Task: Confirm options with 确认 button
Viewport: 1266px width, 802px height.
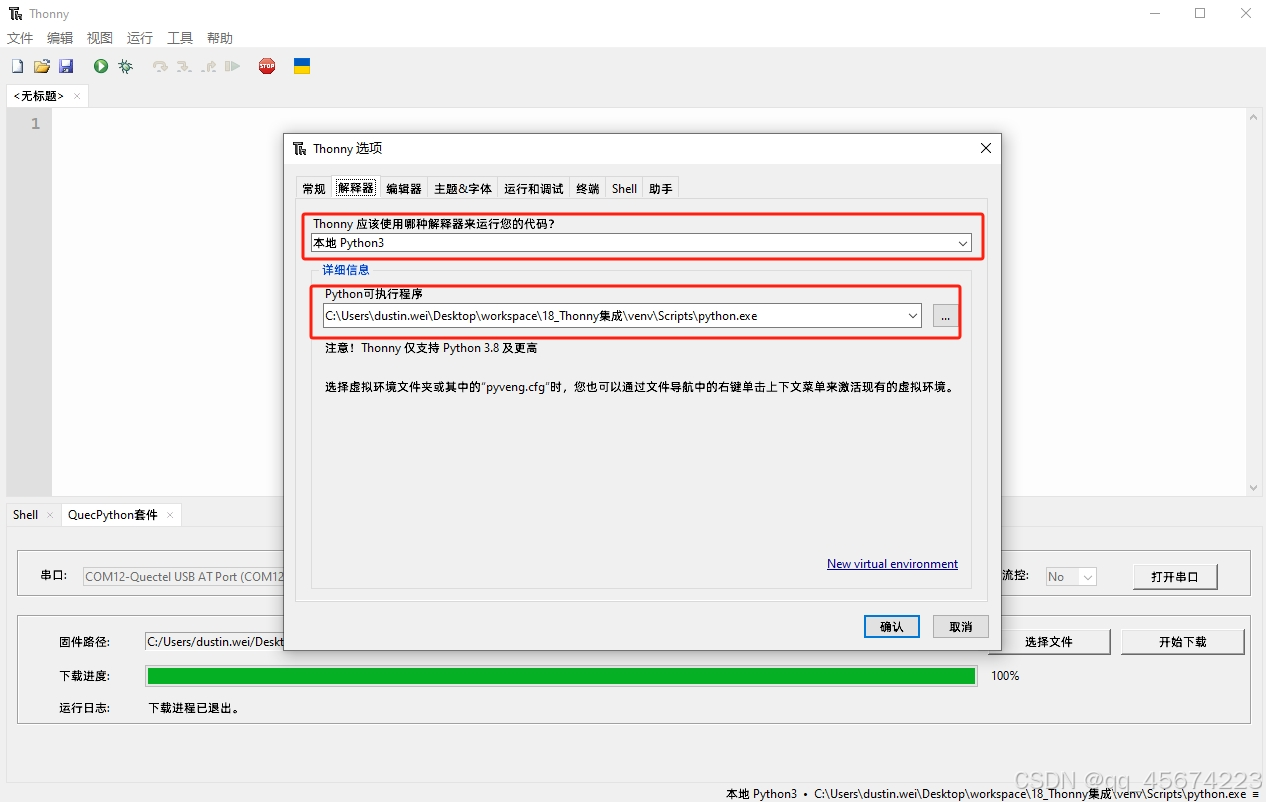Action: click(x=892, y=626)
